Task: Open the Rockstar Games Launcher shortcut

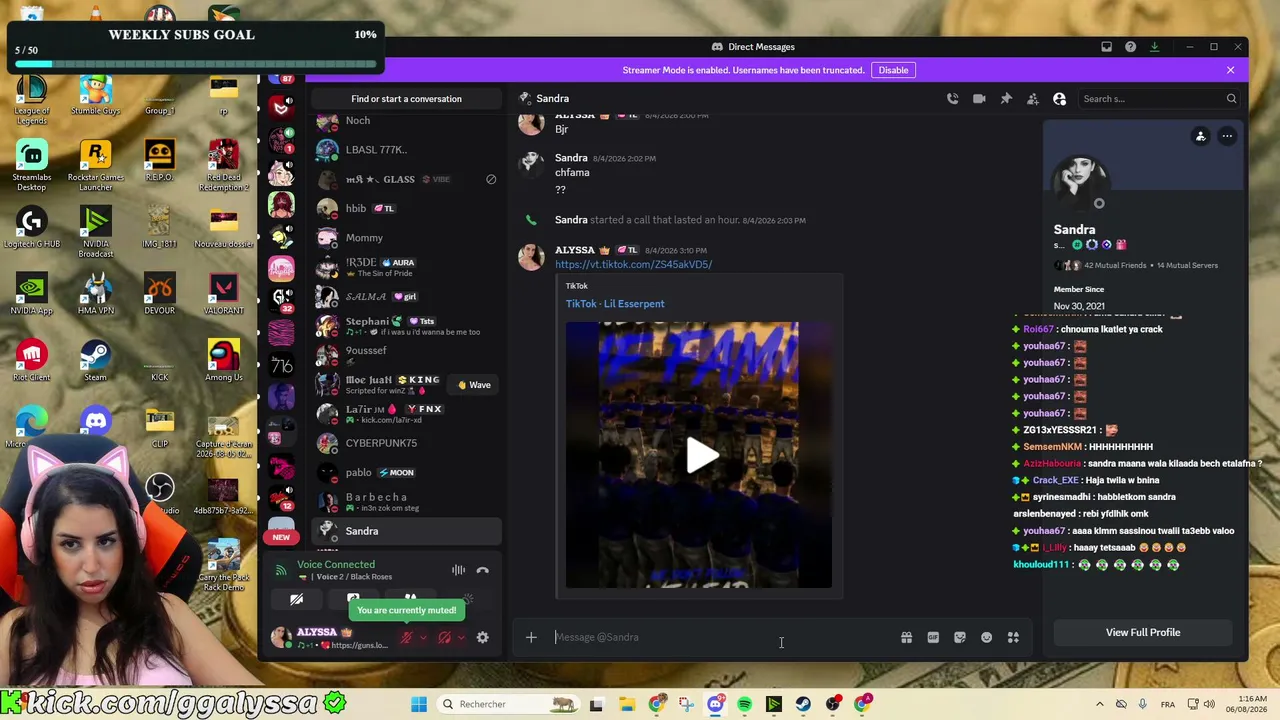Action: (x=95, y=166)
